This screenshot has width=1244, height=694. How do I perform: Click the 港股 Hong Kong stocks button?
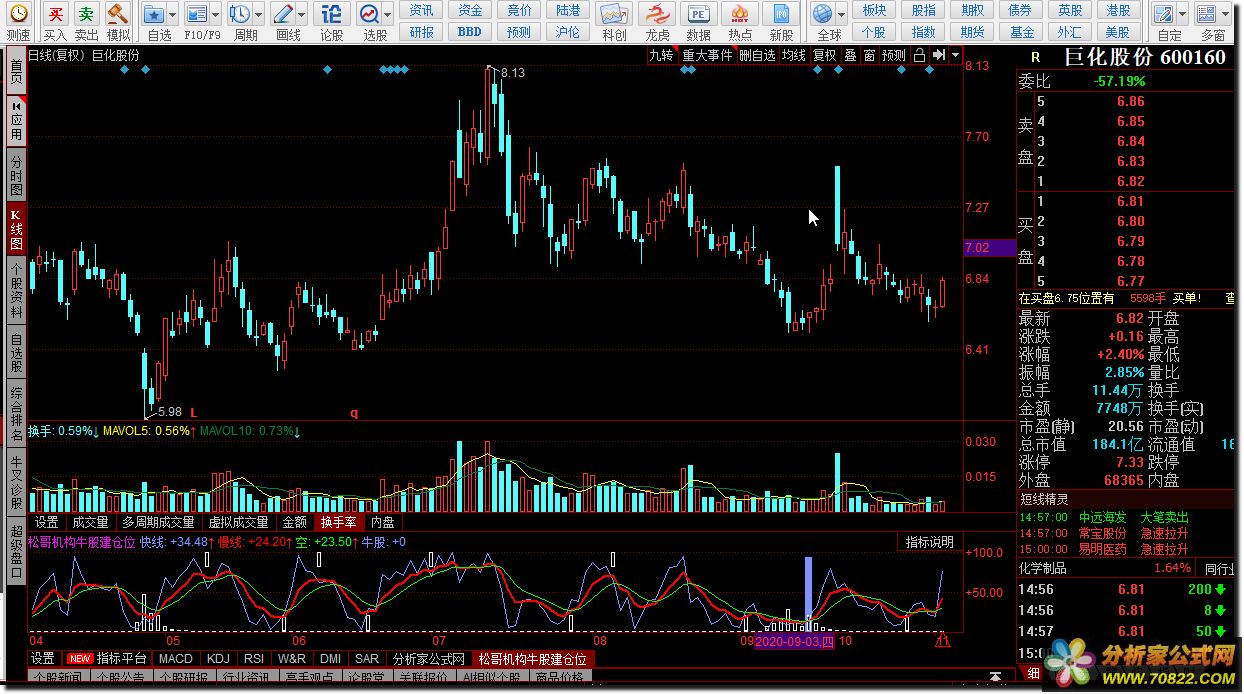click(1118, 10)
